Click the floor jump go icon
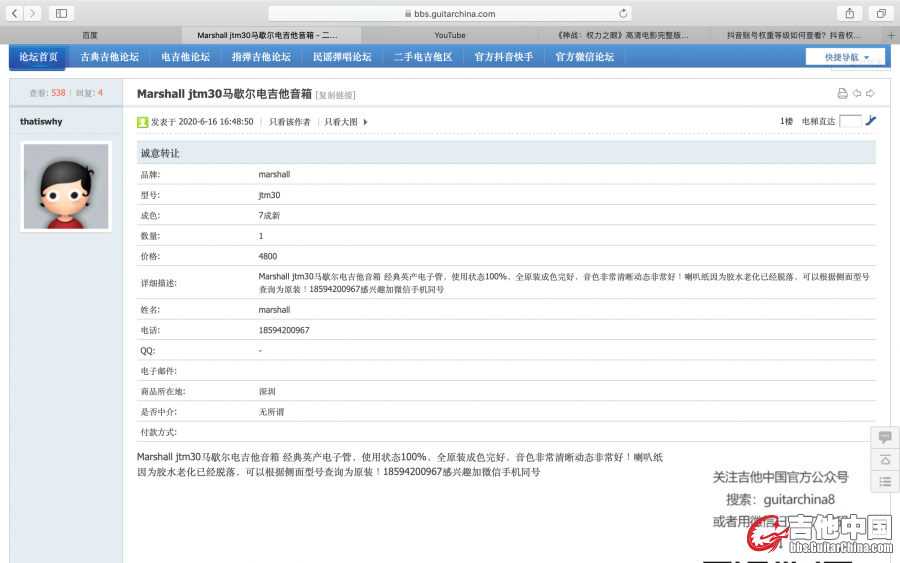This screenshot has height=563, width=900. click(871, 121)
